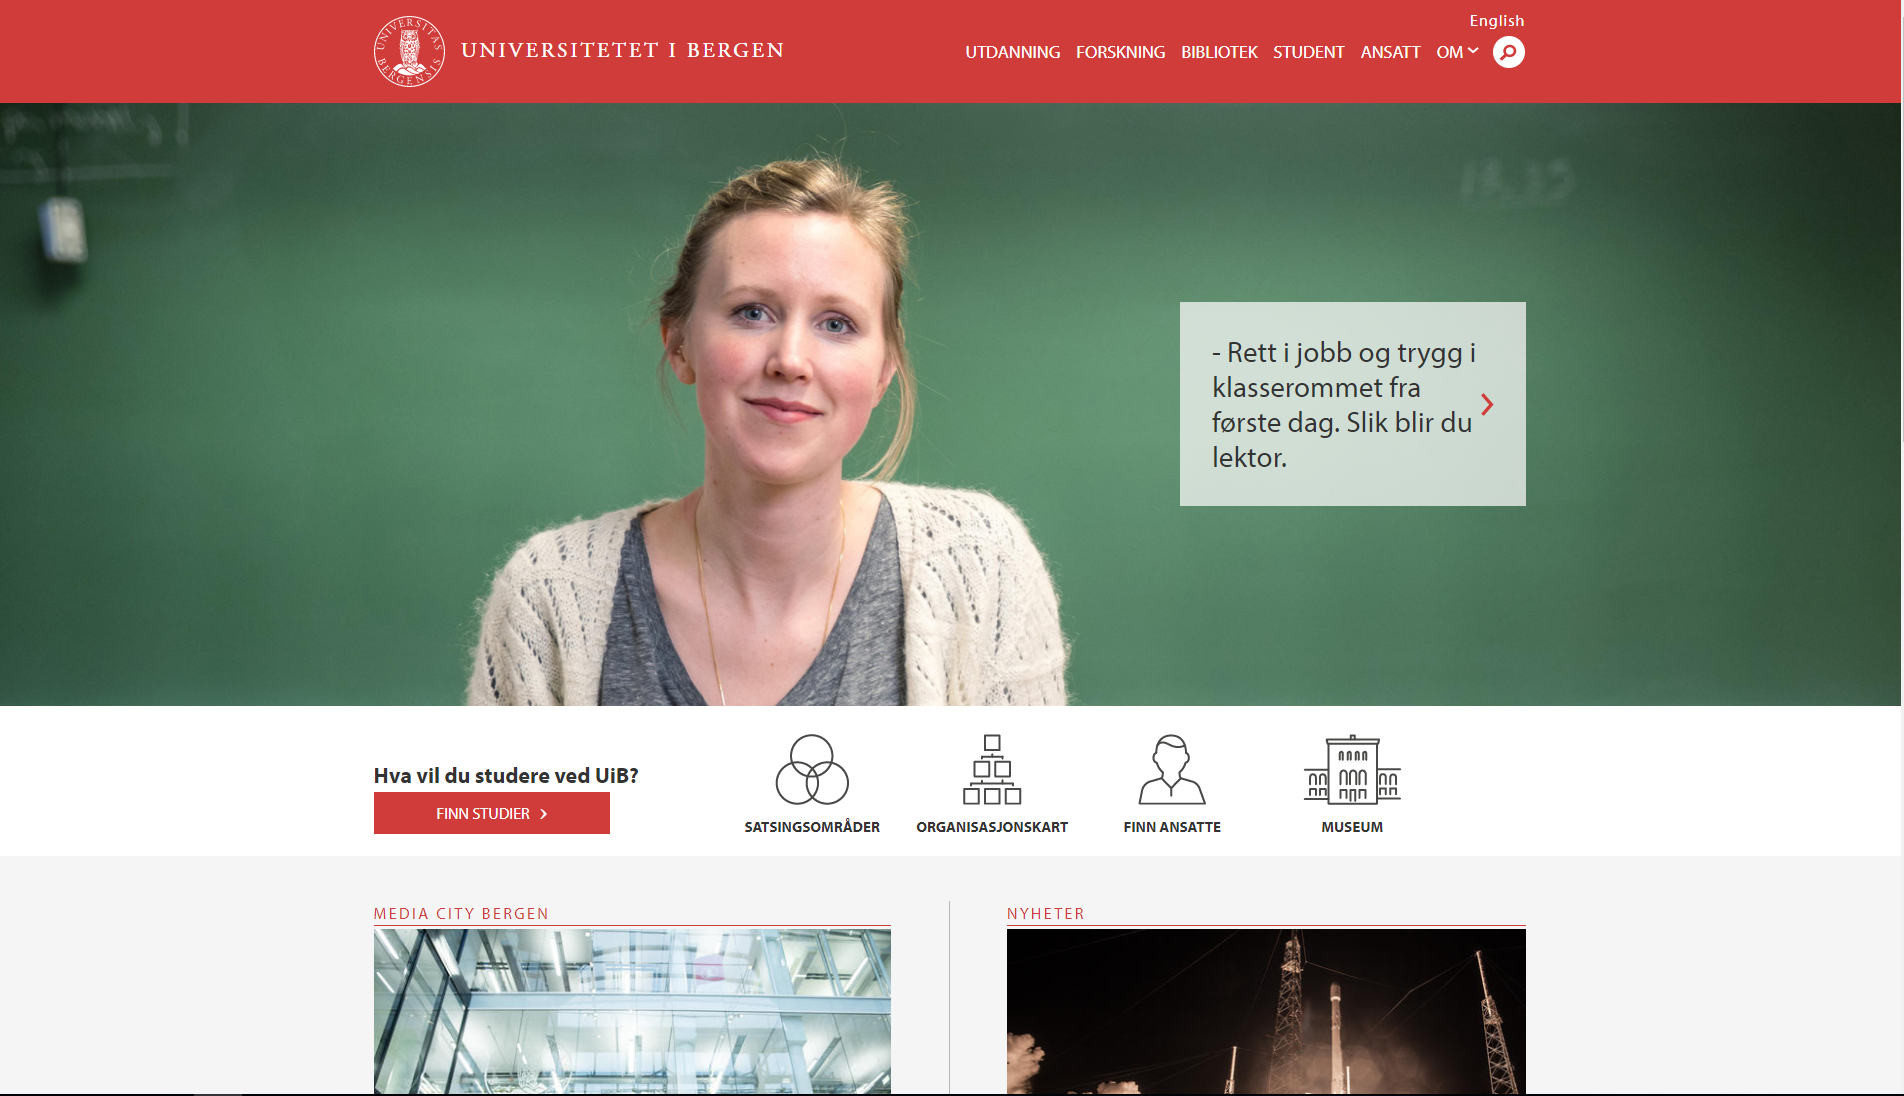Image resolution: width=1904 pixels, height=1096 pixels.
Task: Switch the site language to English
Action: click(x=1496, y=20)
